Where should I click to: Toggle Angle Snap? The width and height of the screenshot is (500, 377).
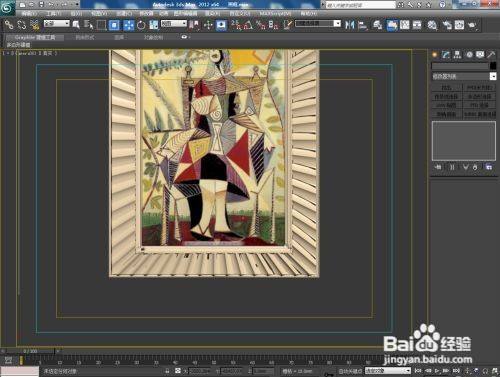click(x=248, y=25)
